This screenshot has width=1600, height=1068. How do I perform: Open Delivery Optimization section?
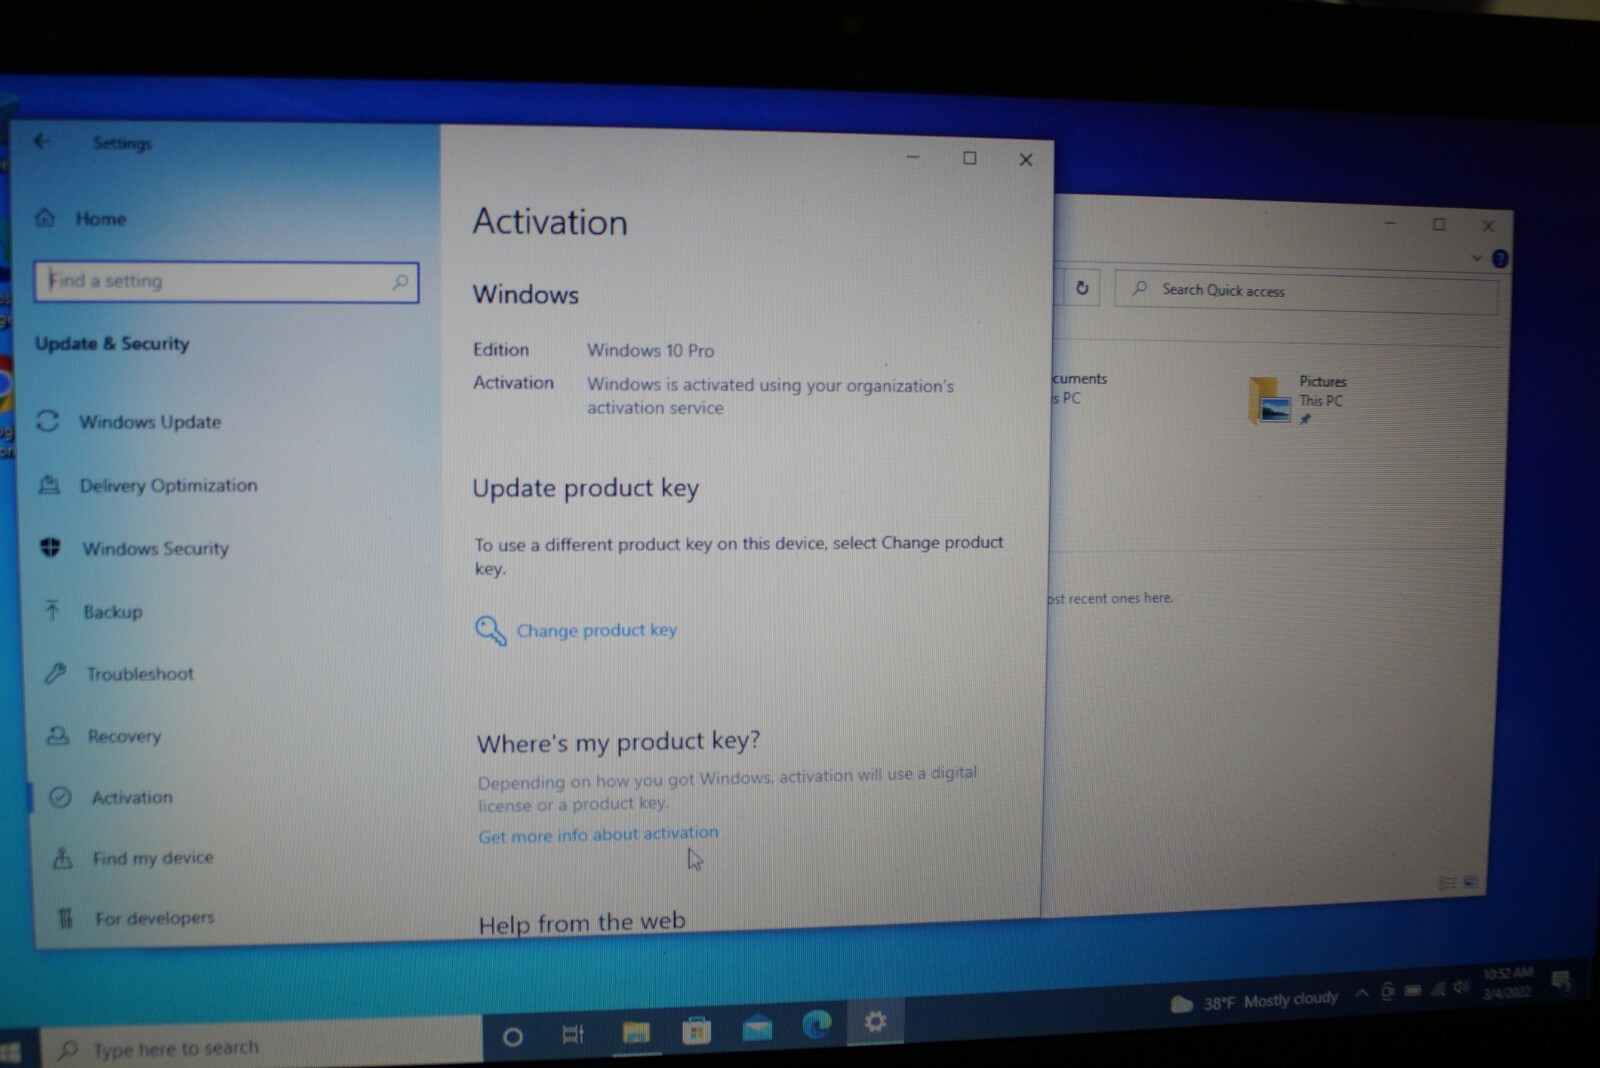pyautogui.click(x=148, y=485)
